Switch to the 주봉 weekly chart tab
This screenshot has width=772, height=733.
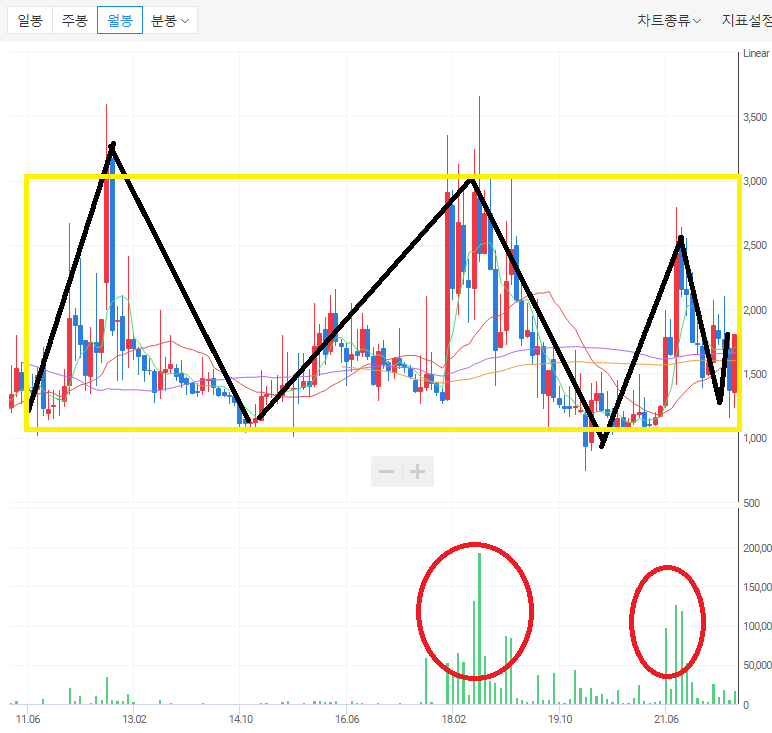pyautogui.click(x=74, y=20)
